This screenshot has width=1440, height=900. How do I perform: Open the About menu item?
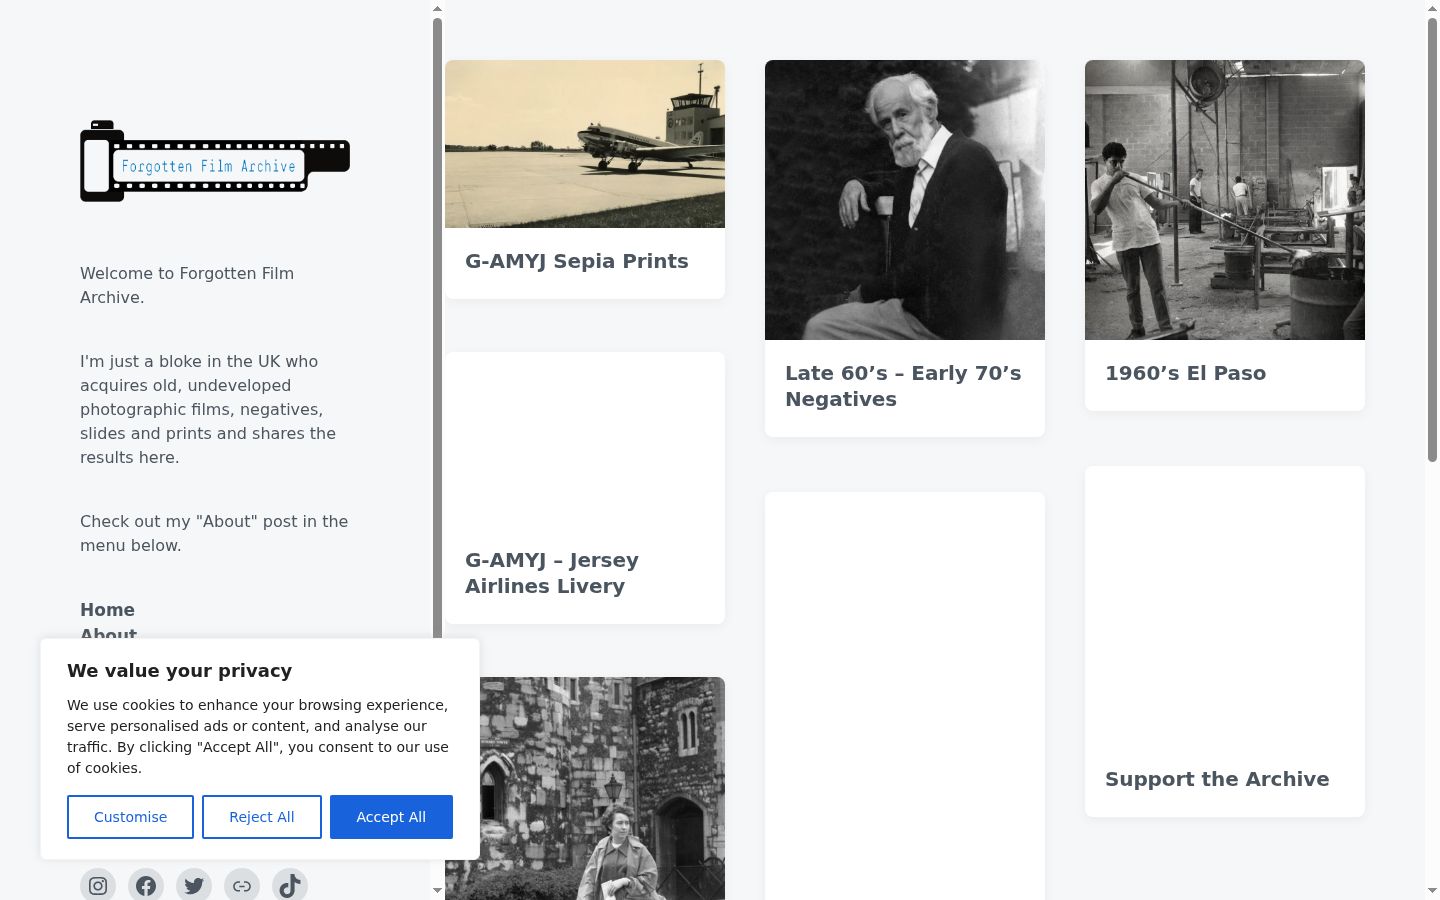point(108,633)
